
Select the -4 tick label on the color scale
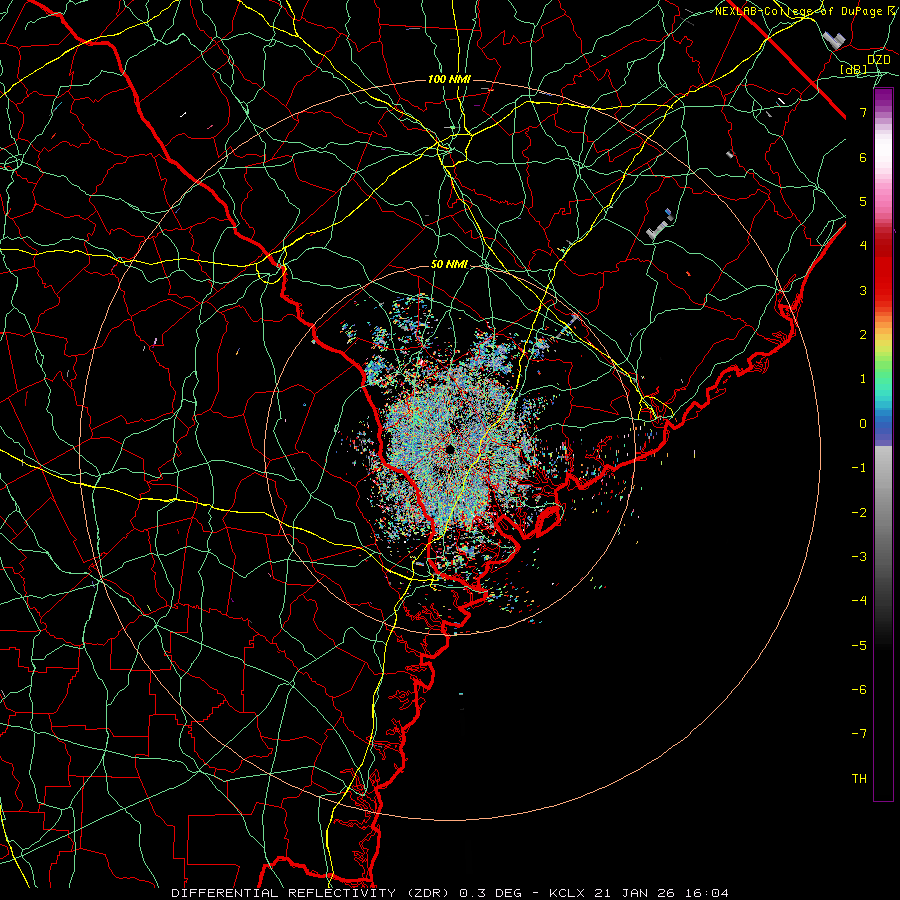859,601
